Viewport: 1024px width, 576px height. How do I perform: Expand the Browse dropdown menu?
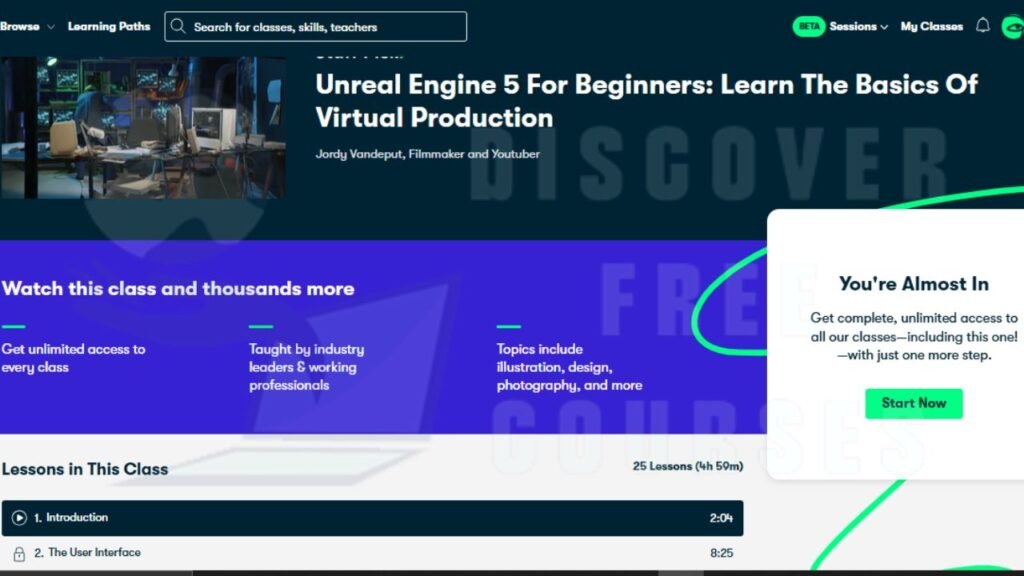point(27,27)
